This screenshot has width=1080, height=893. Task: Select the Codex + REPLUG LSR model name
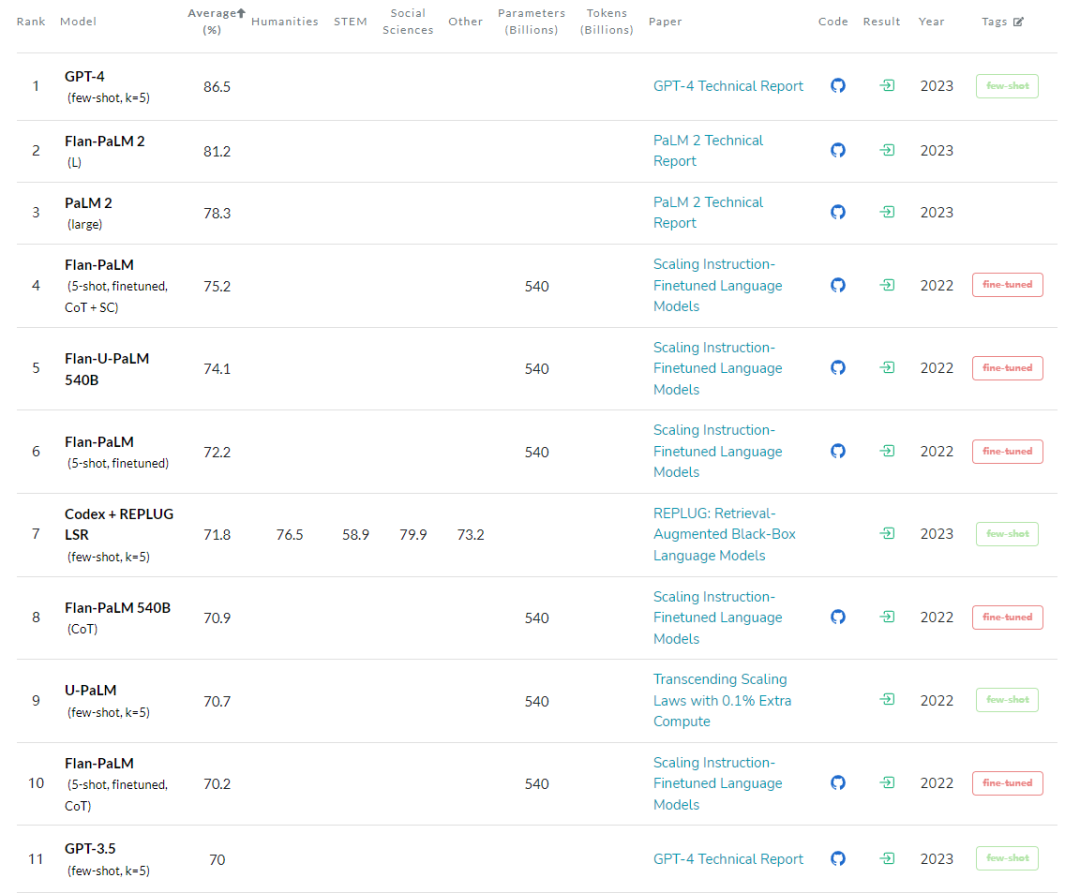coord(119,524)
